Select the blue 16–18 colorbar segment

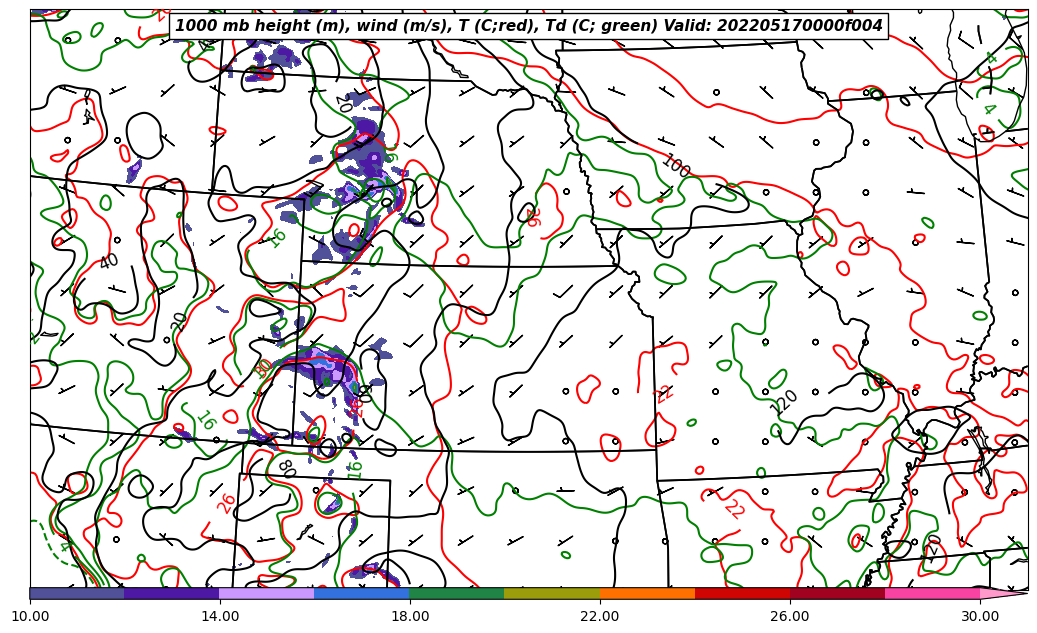pyautogui.click(x=362, y=593)
